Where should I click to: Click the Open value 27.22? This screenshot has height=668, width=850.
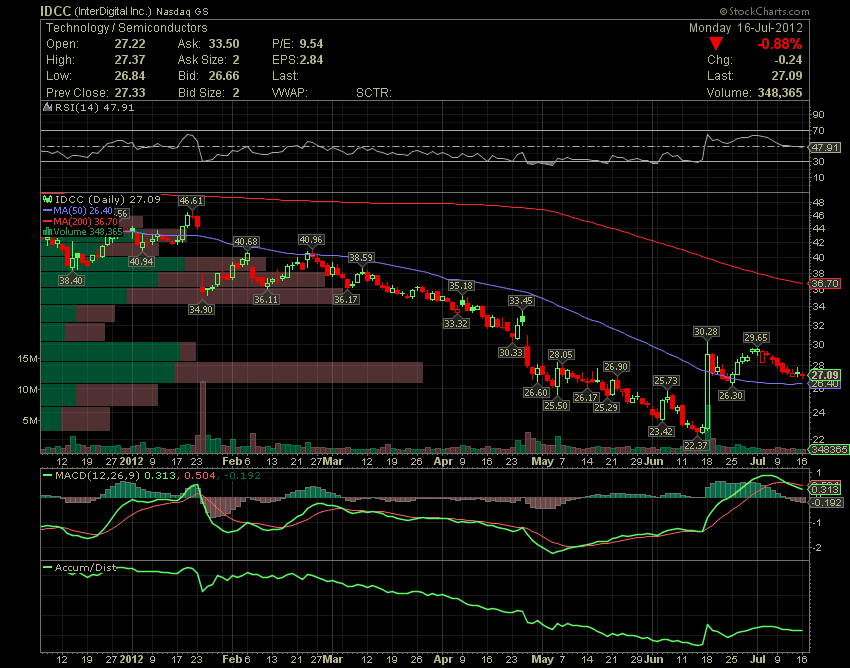coord(130,44)
